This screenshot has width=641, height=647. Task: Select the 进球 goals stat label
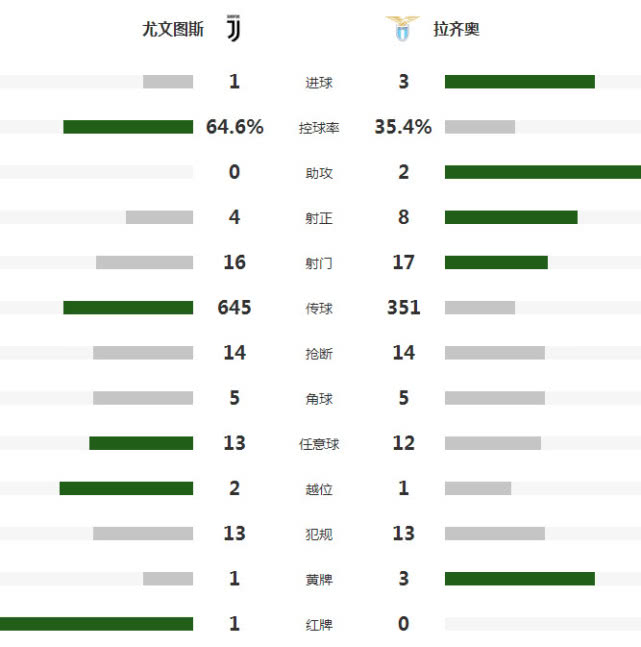coord(319,83)
